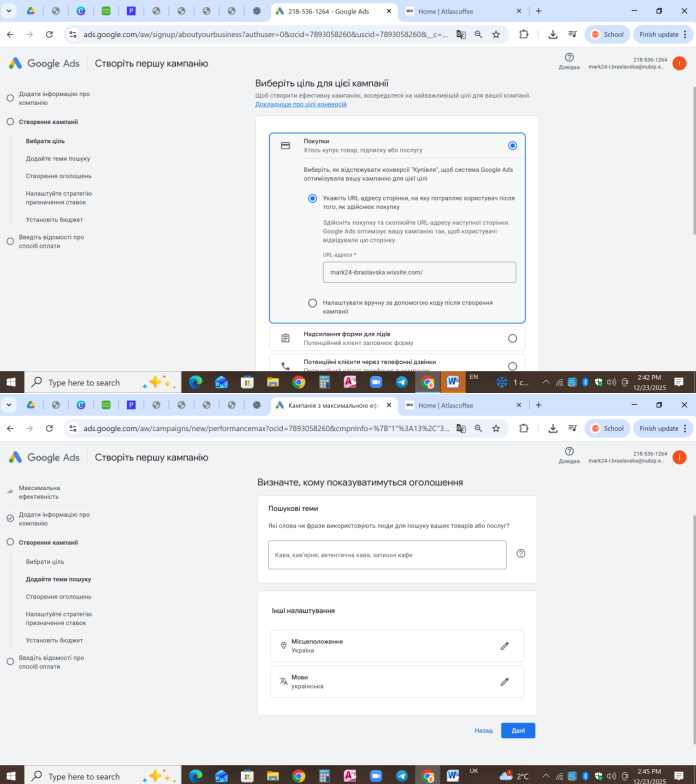Expand hidden system tray icons in the 2:42 PM taskbar
696x784 pixels.
tap(546, 382)
